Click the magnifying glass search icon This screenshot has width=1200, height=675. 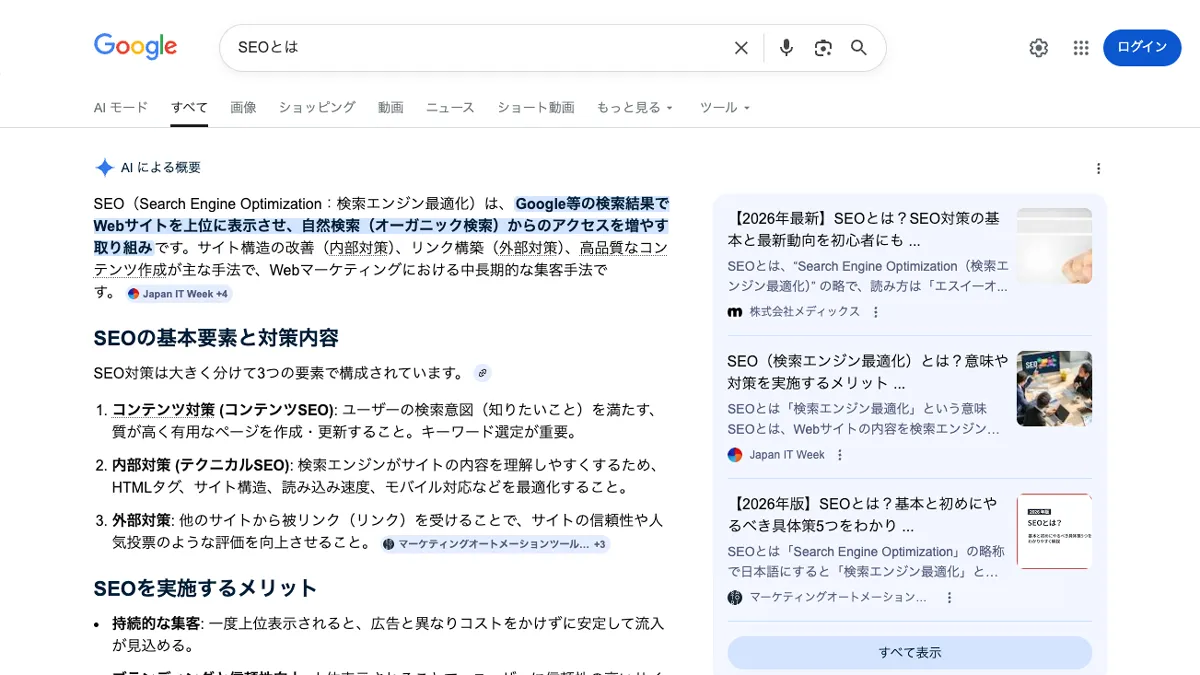[859, 48]
